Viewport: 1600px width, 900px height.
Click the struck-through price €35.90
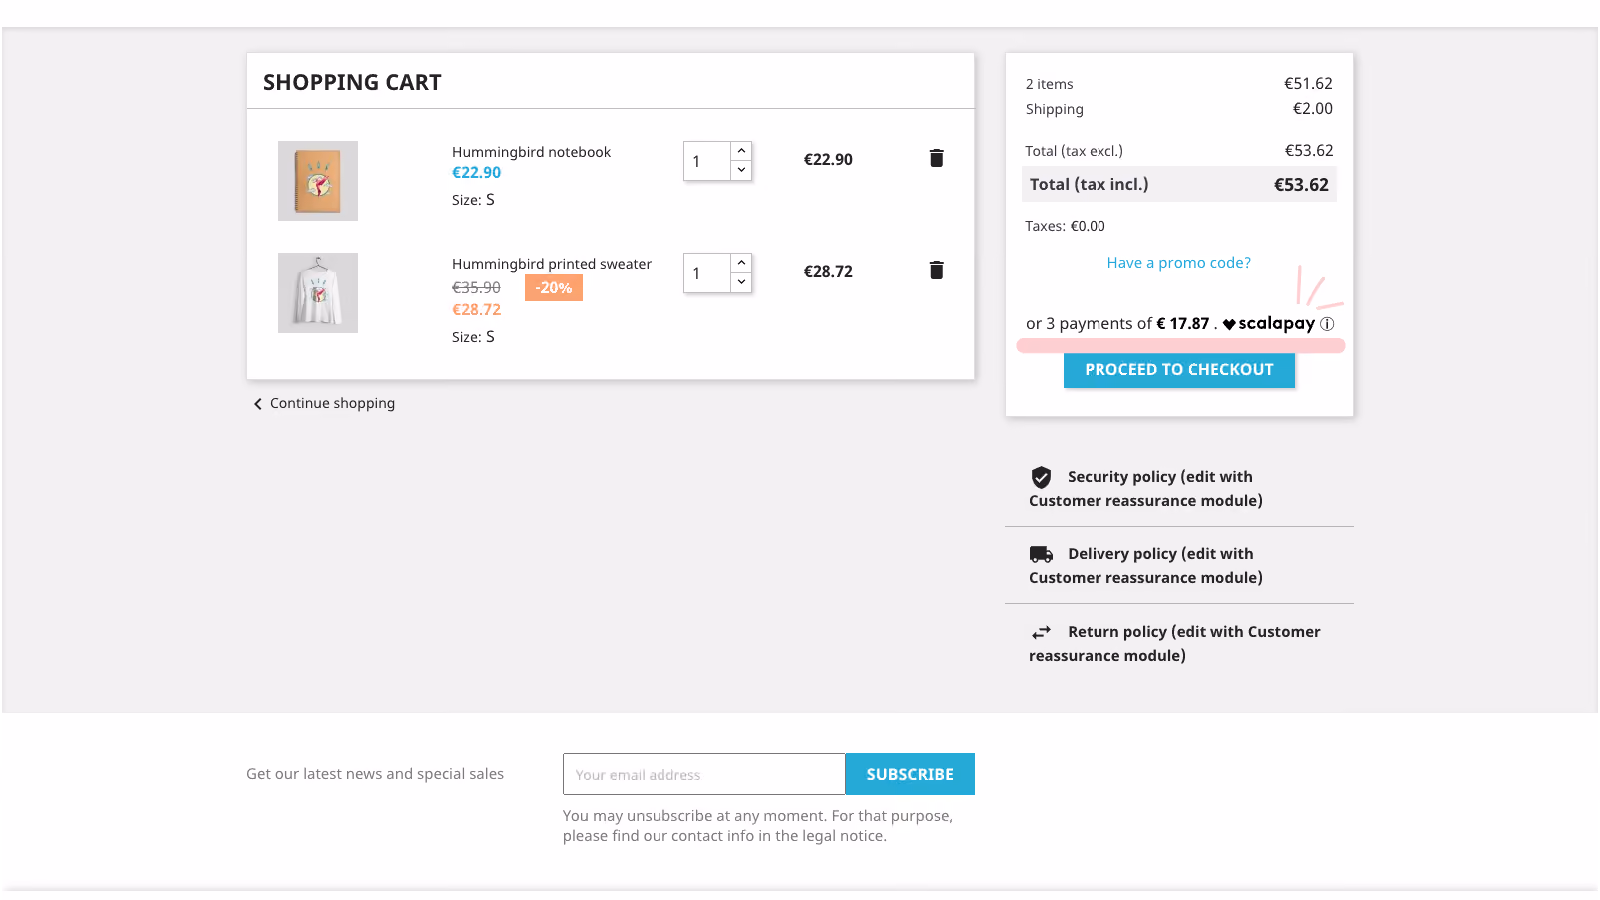pos(476,288)
